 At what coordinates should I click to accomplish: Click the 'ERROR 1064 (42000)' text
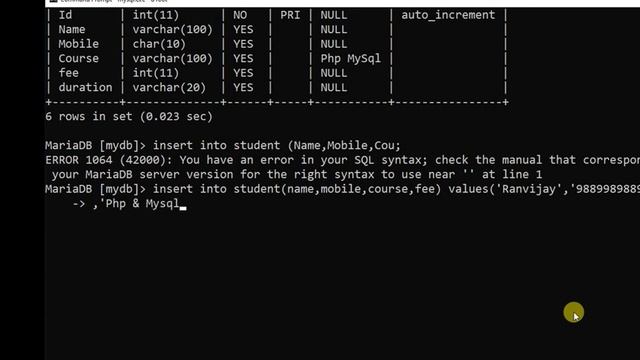point(106,160)
